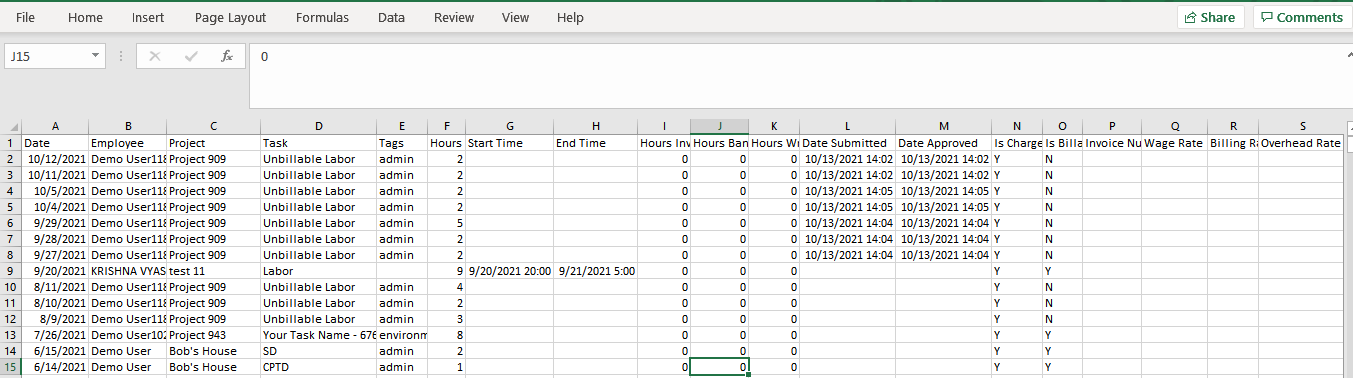Open the Help tab
The height and width of the screenshot is (378, 1353).
[x=570, y=18]
